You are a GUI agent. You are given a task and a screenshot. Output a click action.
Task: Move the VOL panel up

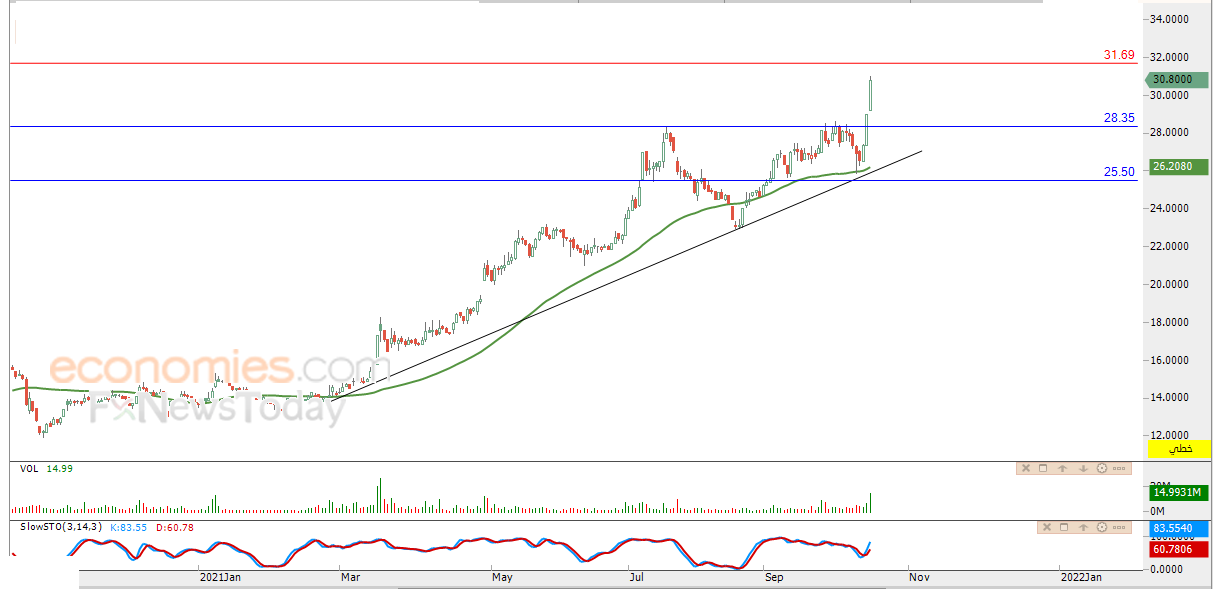[1062, 468]
